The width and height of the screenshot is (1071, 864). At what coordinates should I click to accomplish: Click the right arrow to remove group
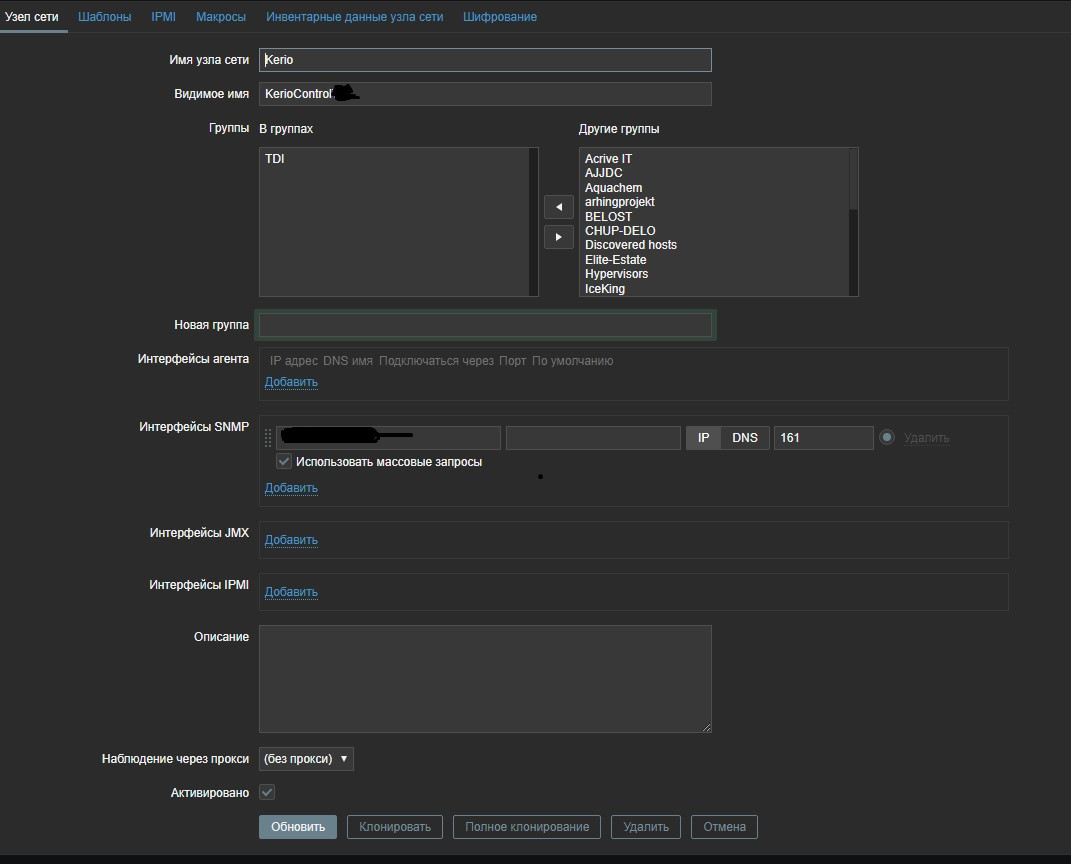pyautogui.click(x=558, y=237)
